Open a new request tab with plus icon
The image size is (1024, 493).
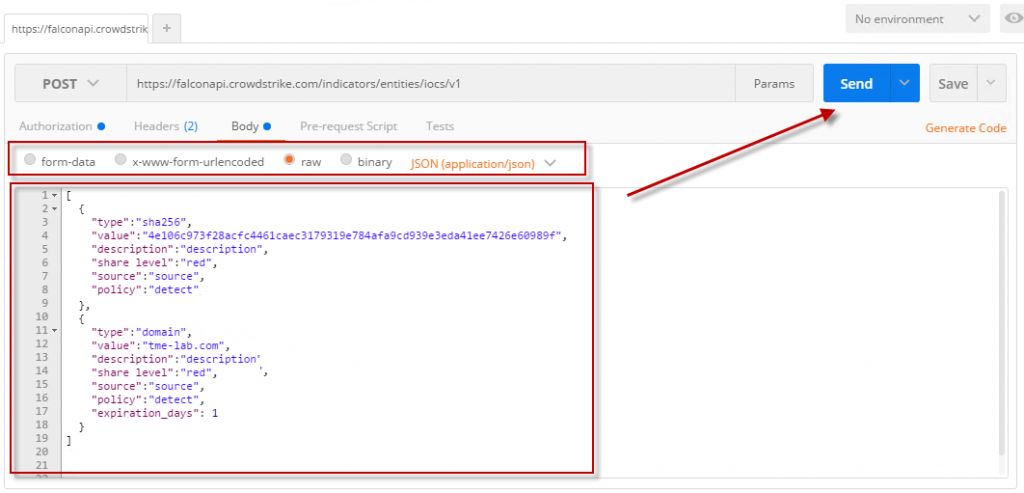point(166,28)
